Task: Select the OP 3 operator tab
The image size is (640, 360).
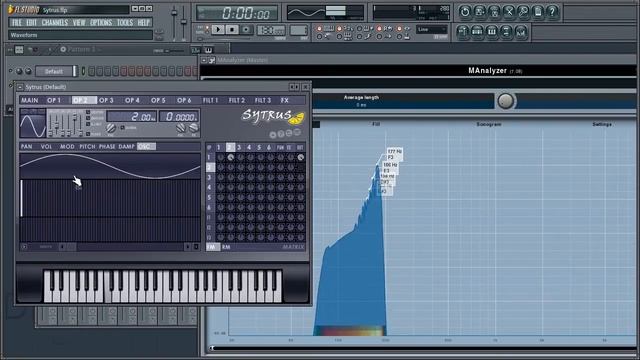Action: click(x=106, y=100)
